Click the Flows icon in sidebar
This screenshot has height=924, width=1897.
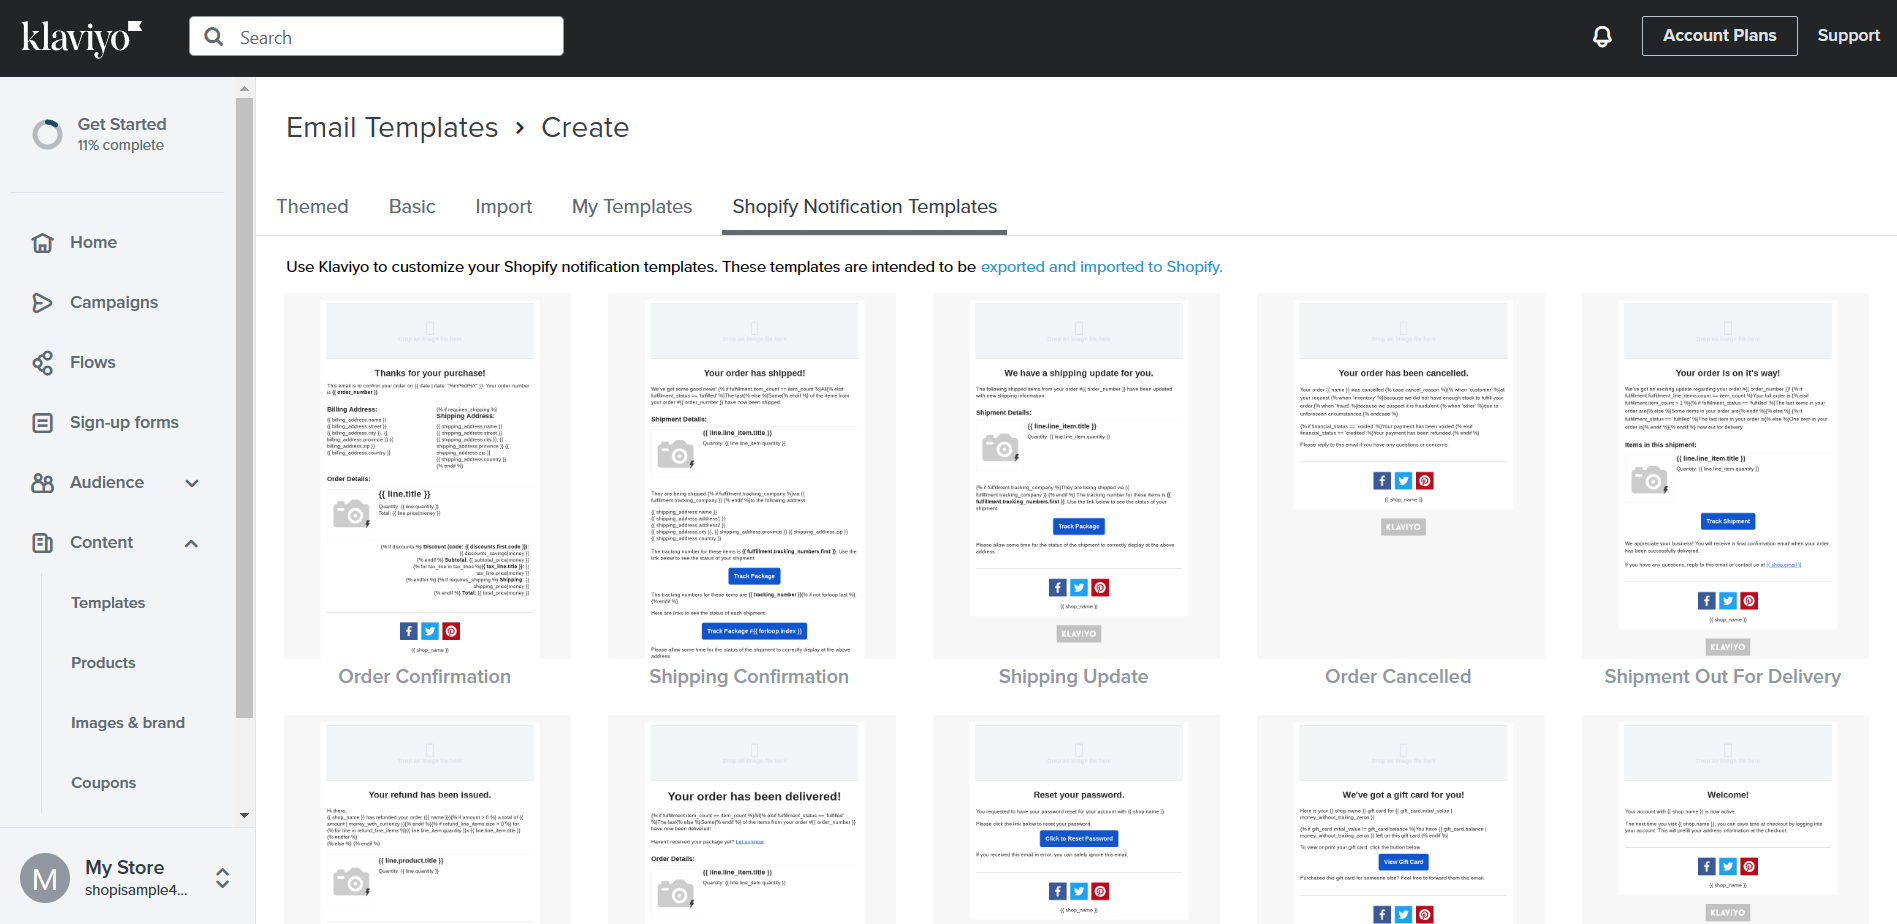click(42, 363)
